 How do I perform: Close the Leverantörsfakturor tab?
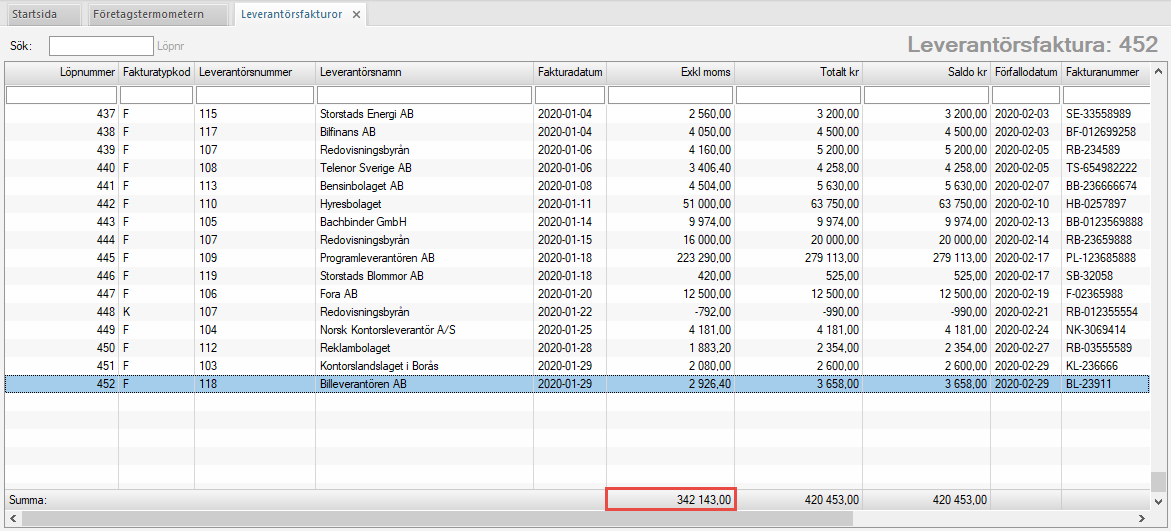357,15
